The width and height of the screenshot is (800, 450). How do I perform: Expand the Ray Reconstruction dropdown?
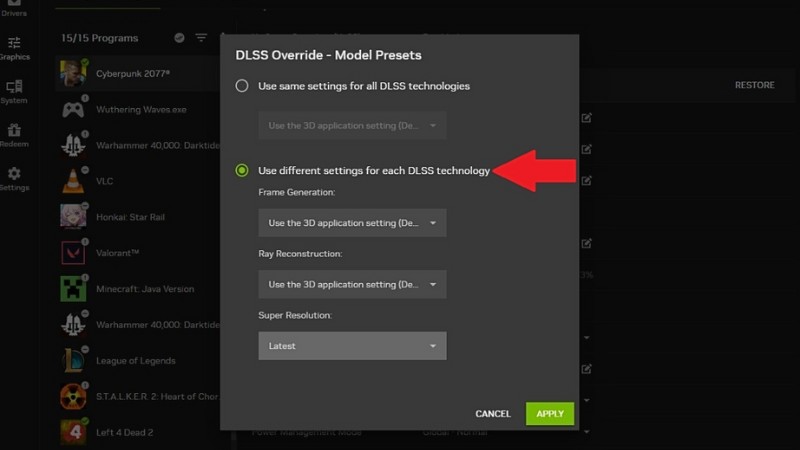352,285
